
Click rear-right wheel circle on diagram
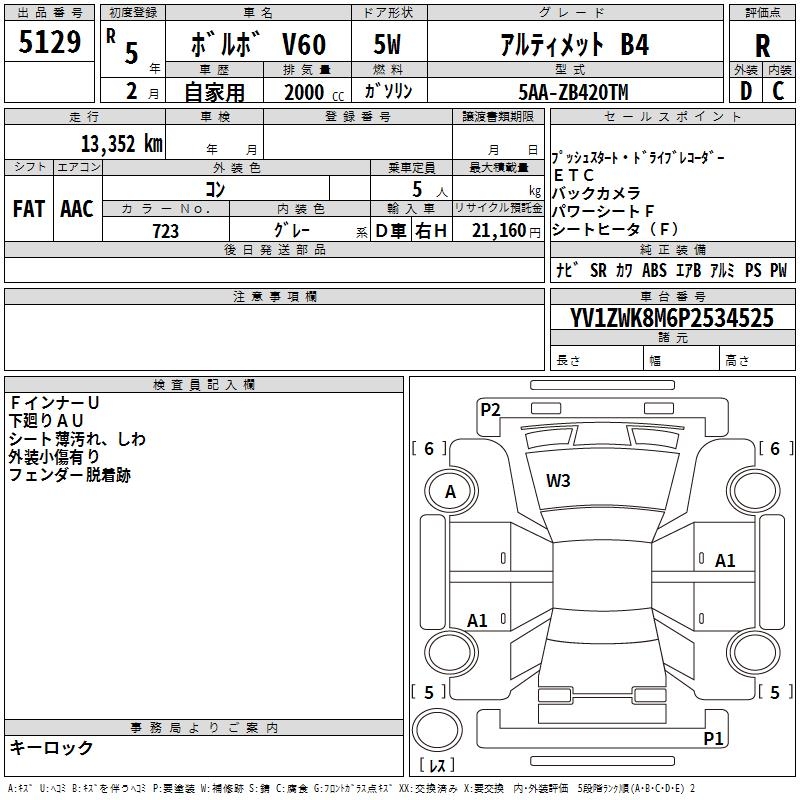click(754, 653)
